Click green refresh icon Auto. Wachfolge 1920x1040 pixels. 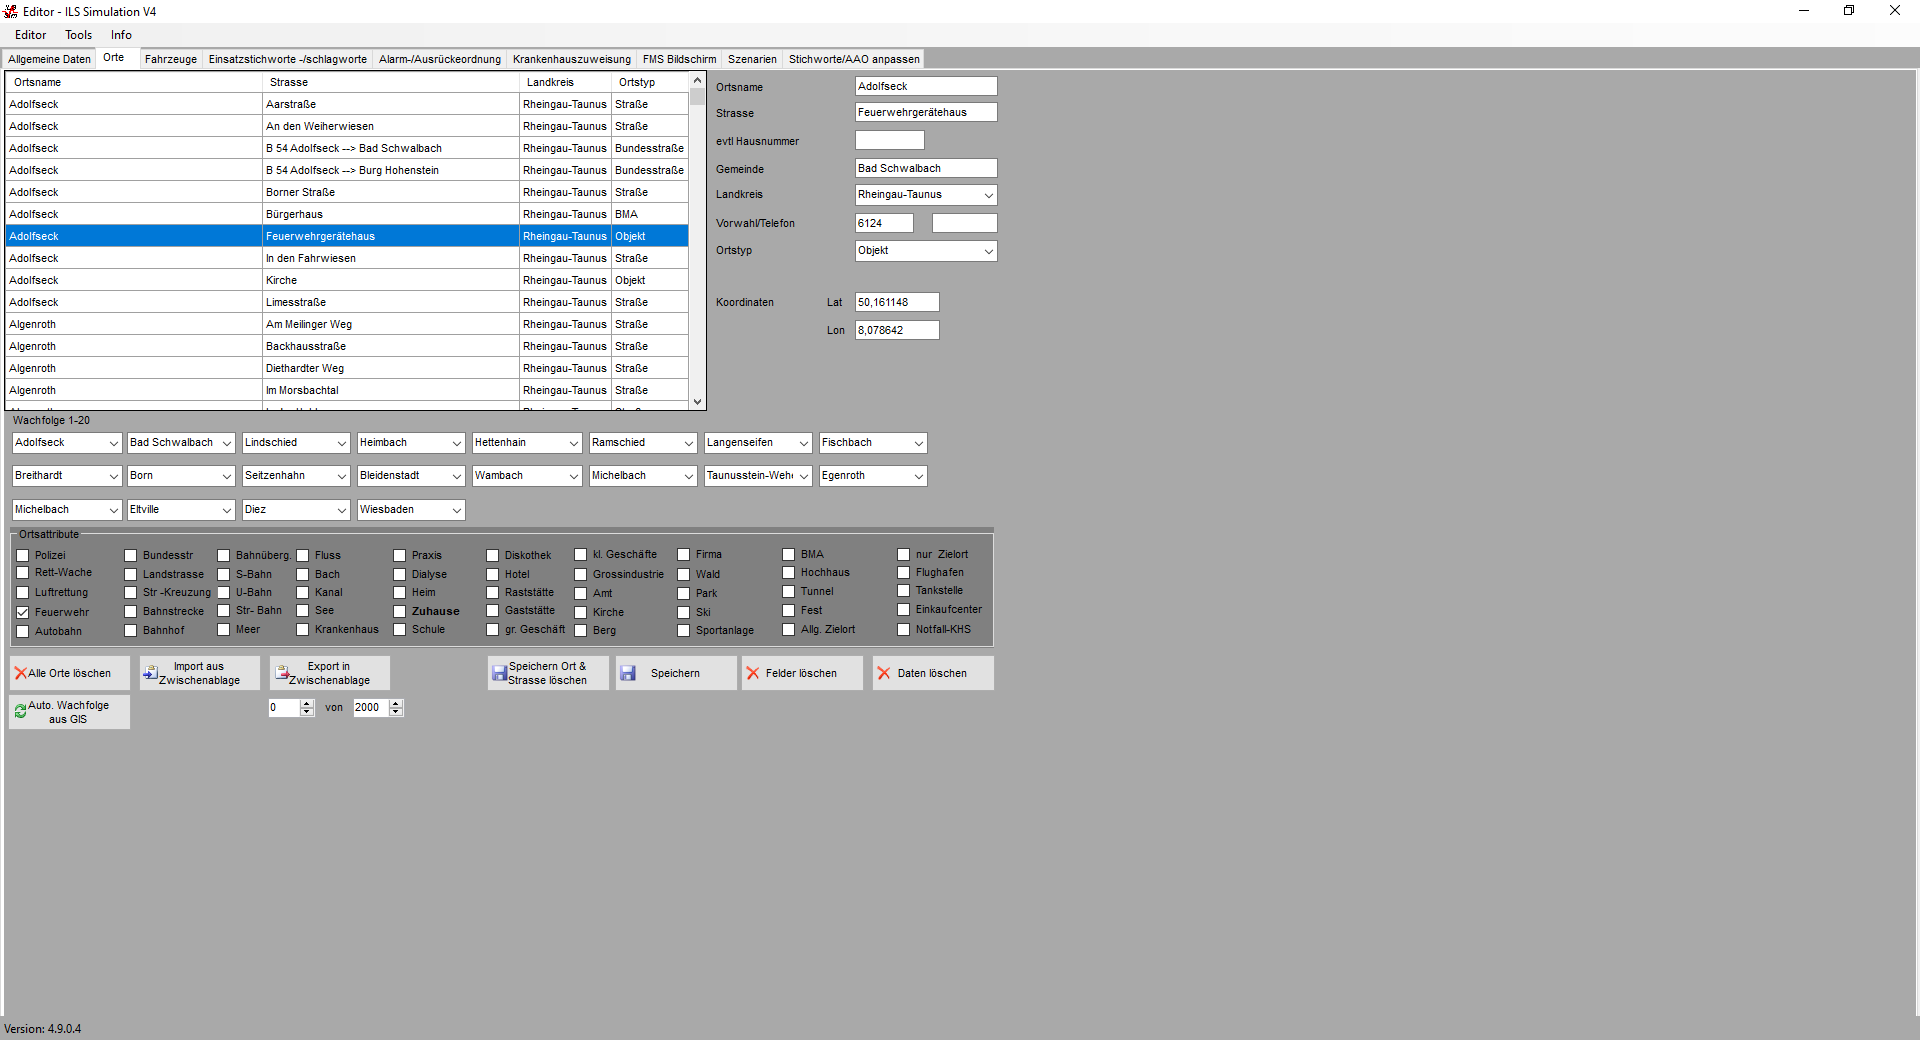[x=20, y=712]
